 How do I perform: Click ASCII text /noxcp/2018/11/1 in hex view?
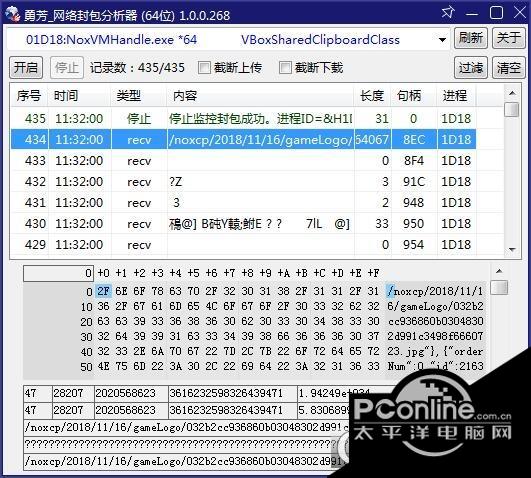pyautogui.click(x=435, y=291)
